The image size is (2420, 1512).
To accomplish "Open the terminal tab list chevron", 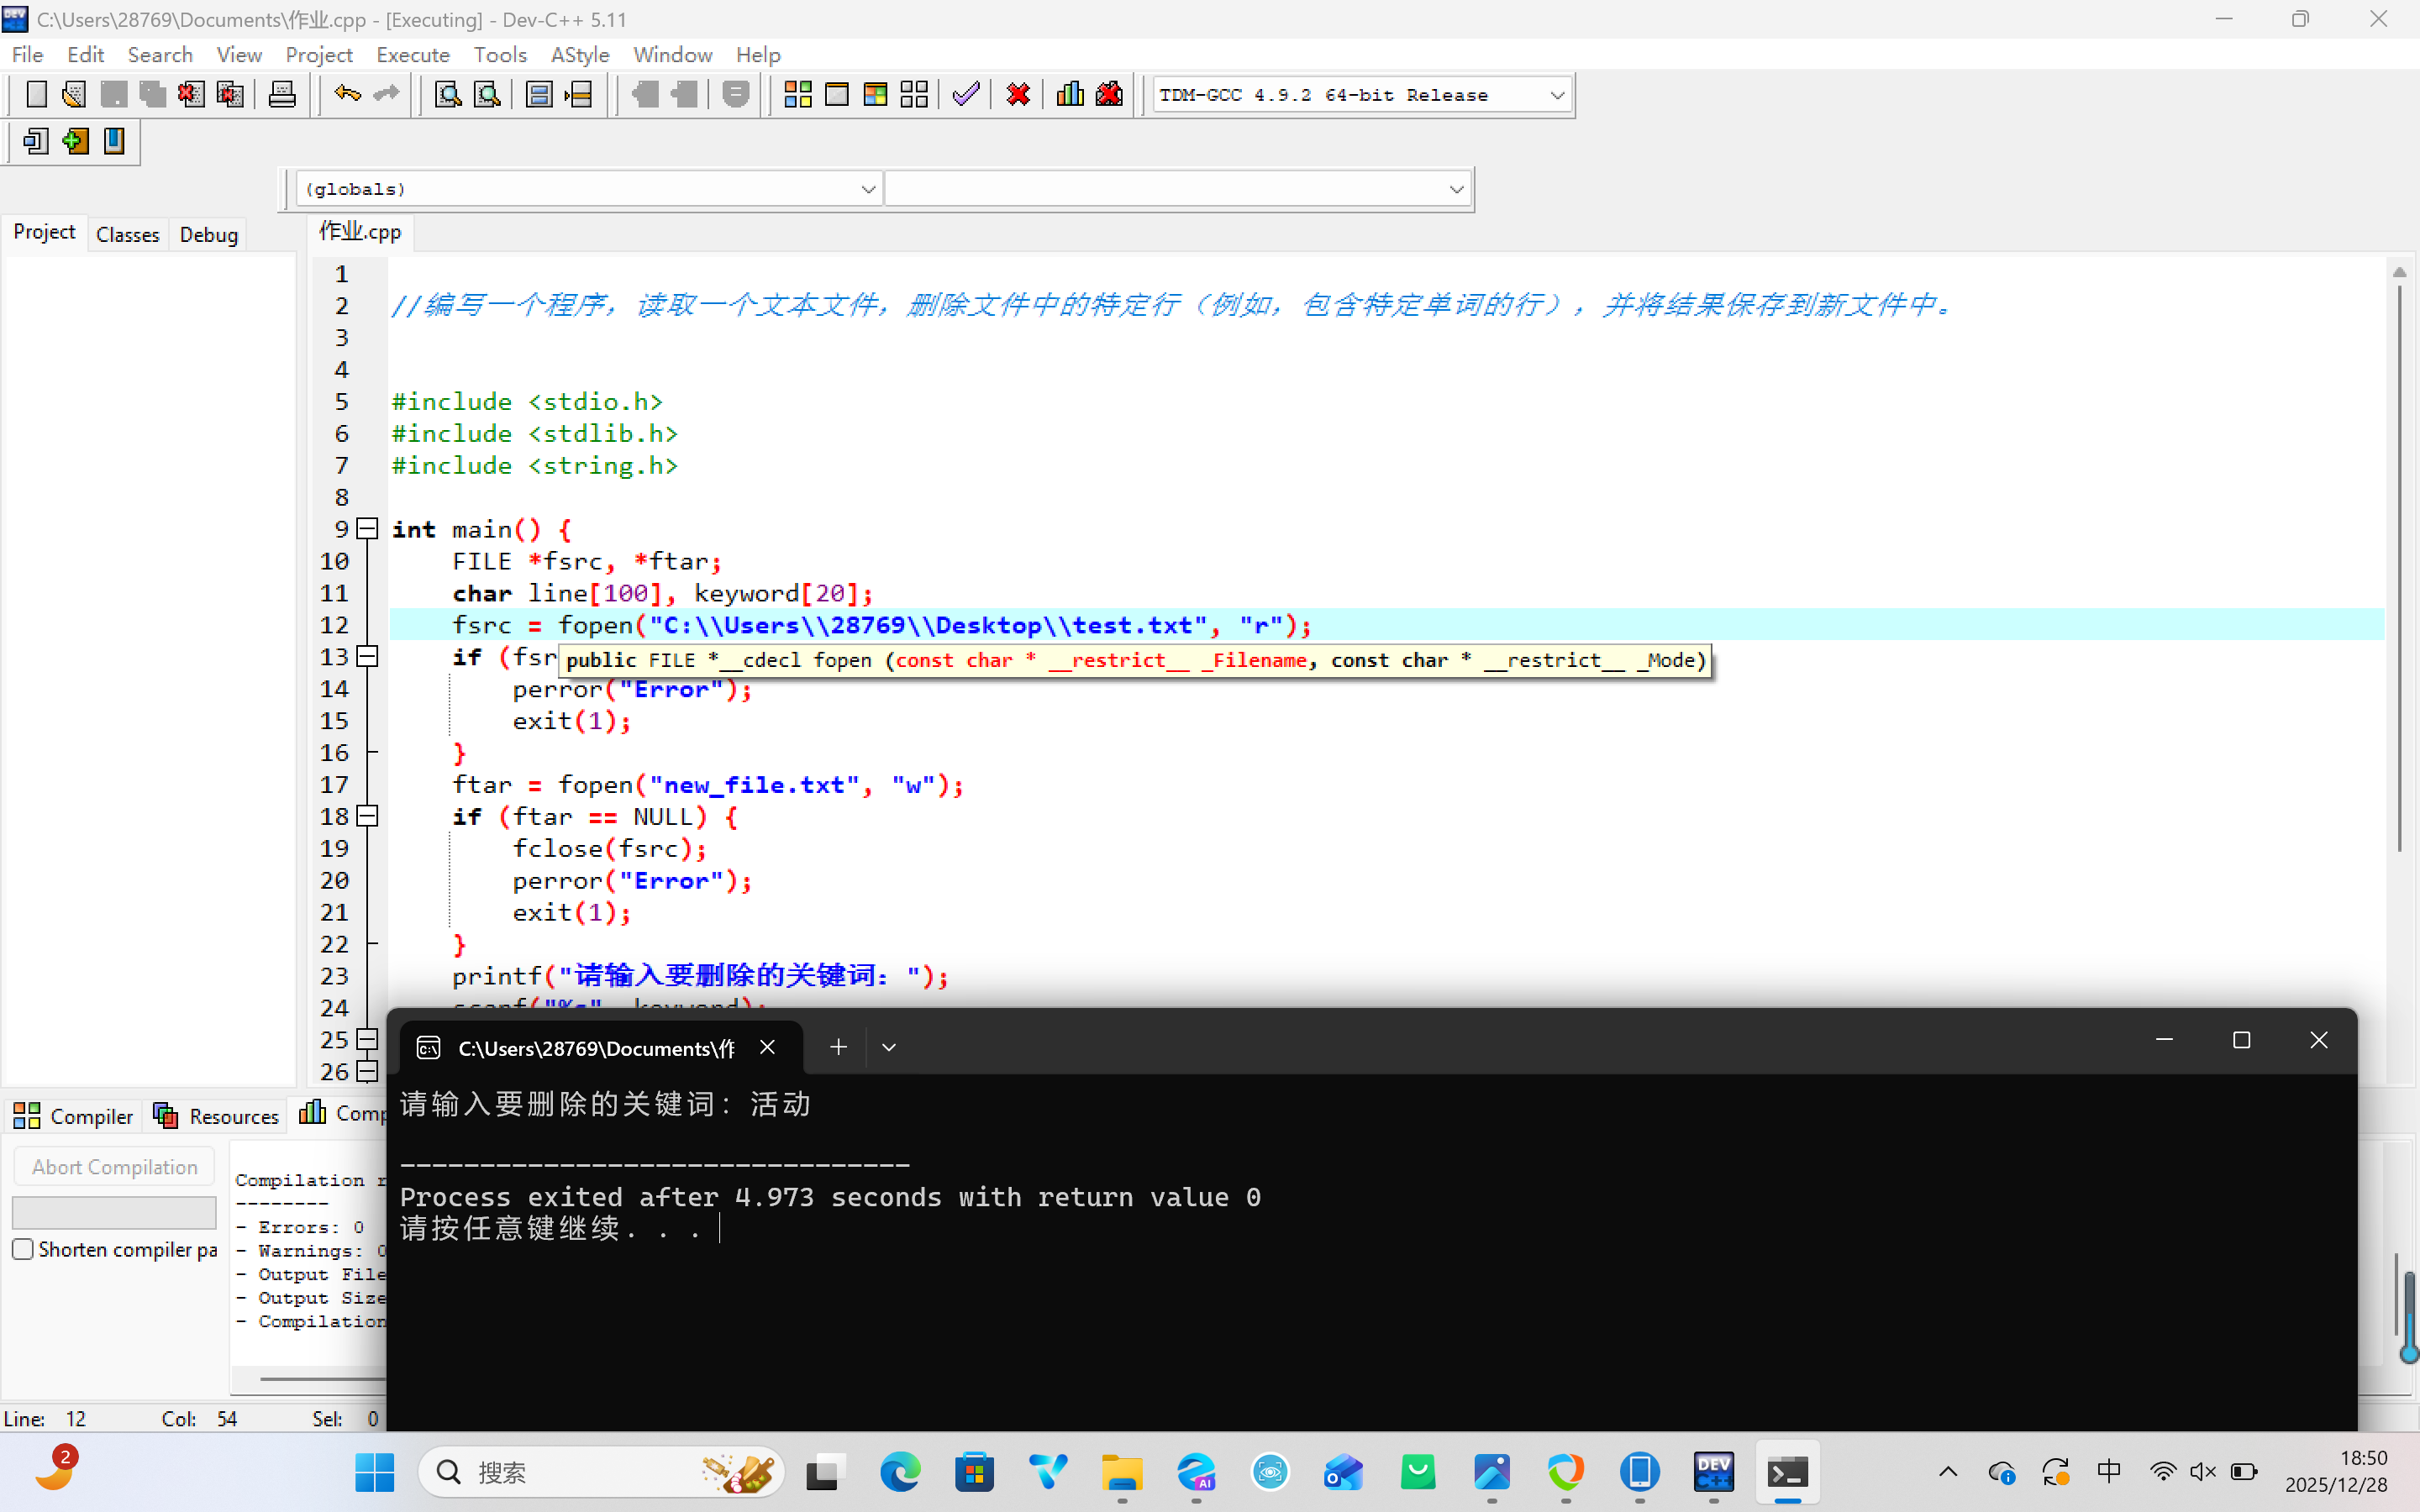I will point(888,1047).
